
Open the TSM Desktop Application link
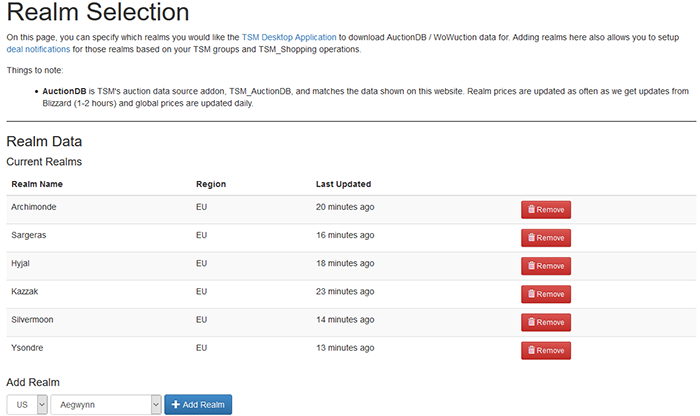(289, 37)
